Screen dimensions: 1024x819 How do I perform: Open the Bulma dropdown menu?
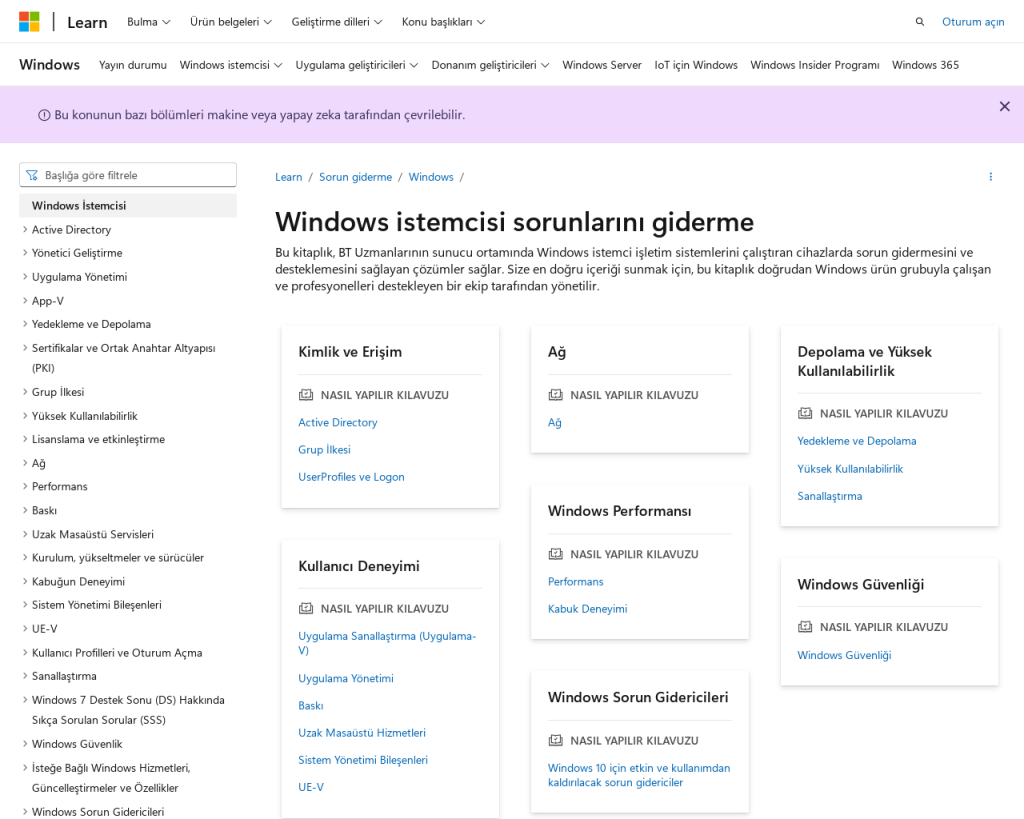148,22
